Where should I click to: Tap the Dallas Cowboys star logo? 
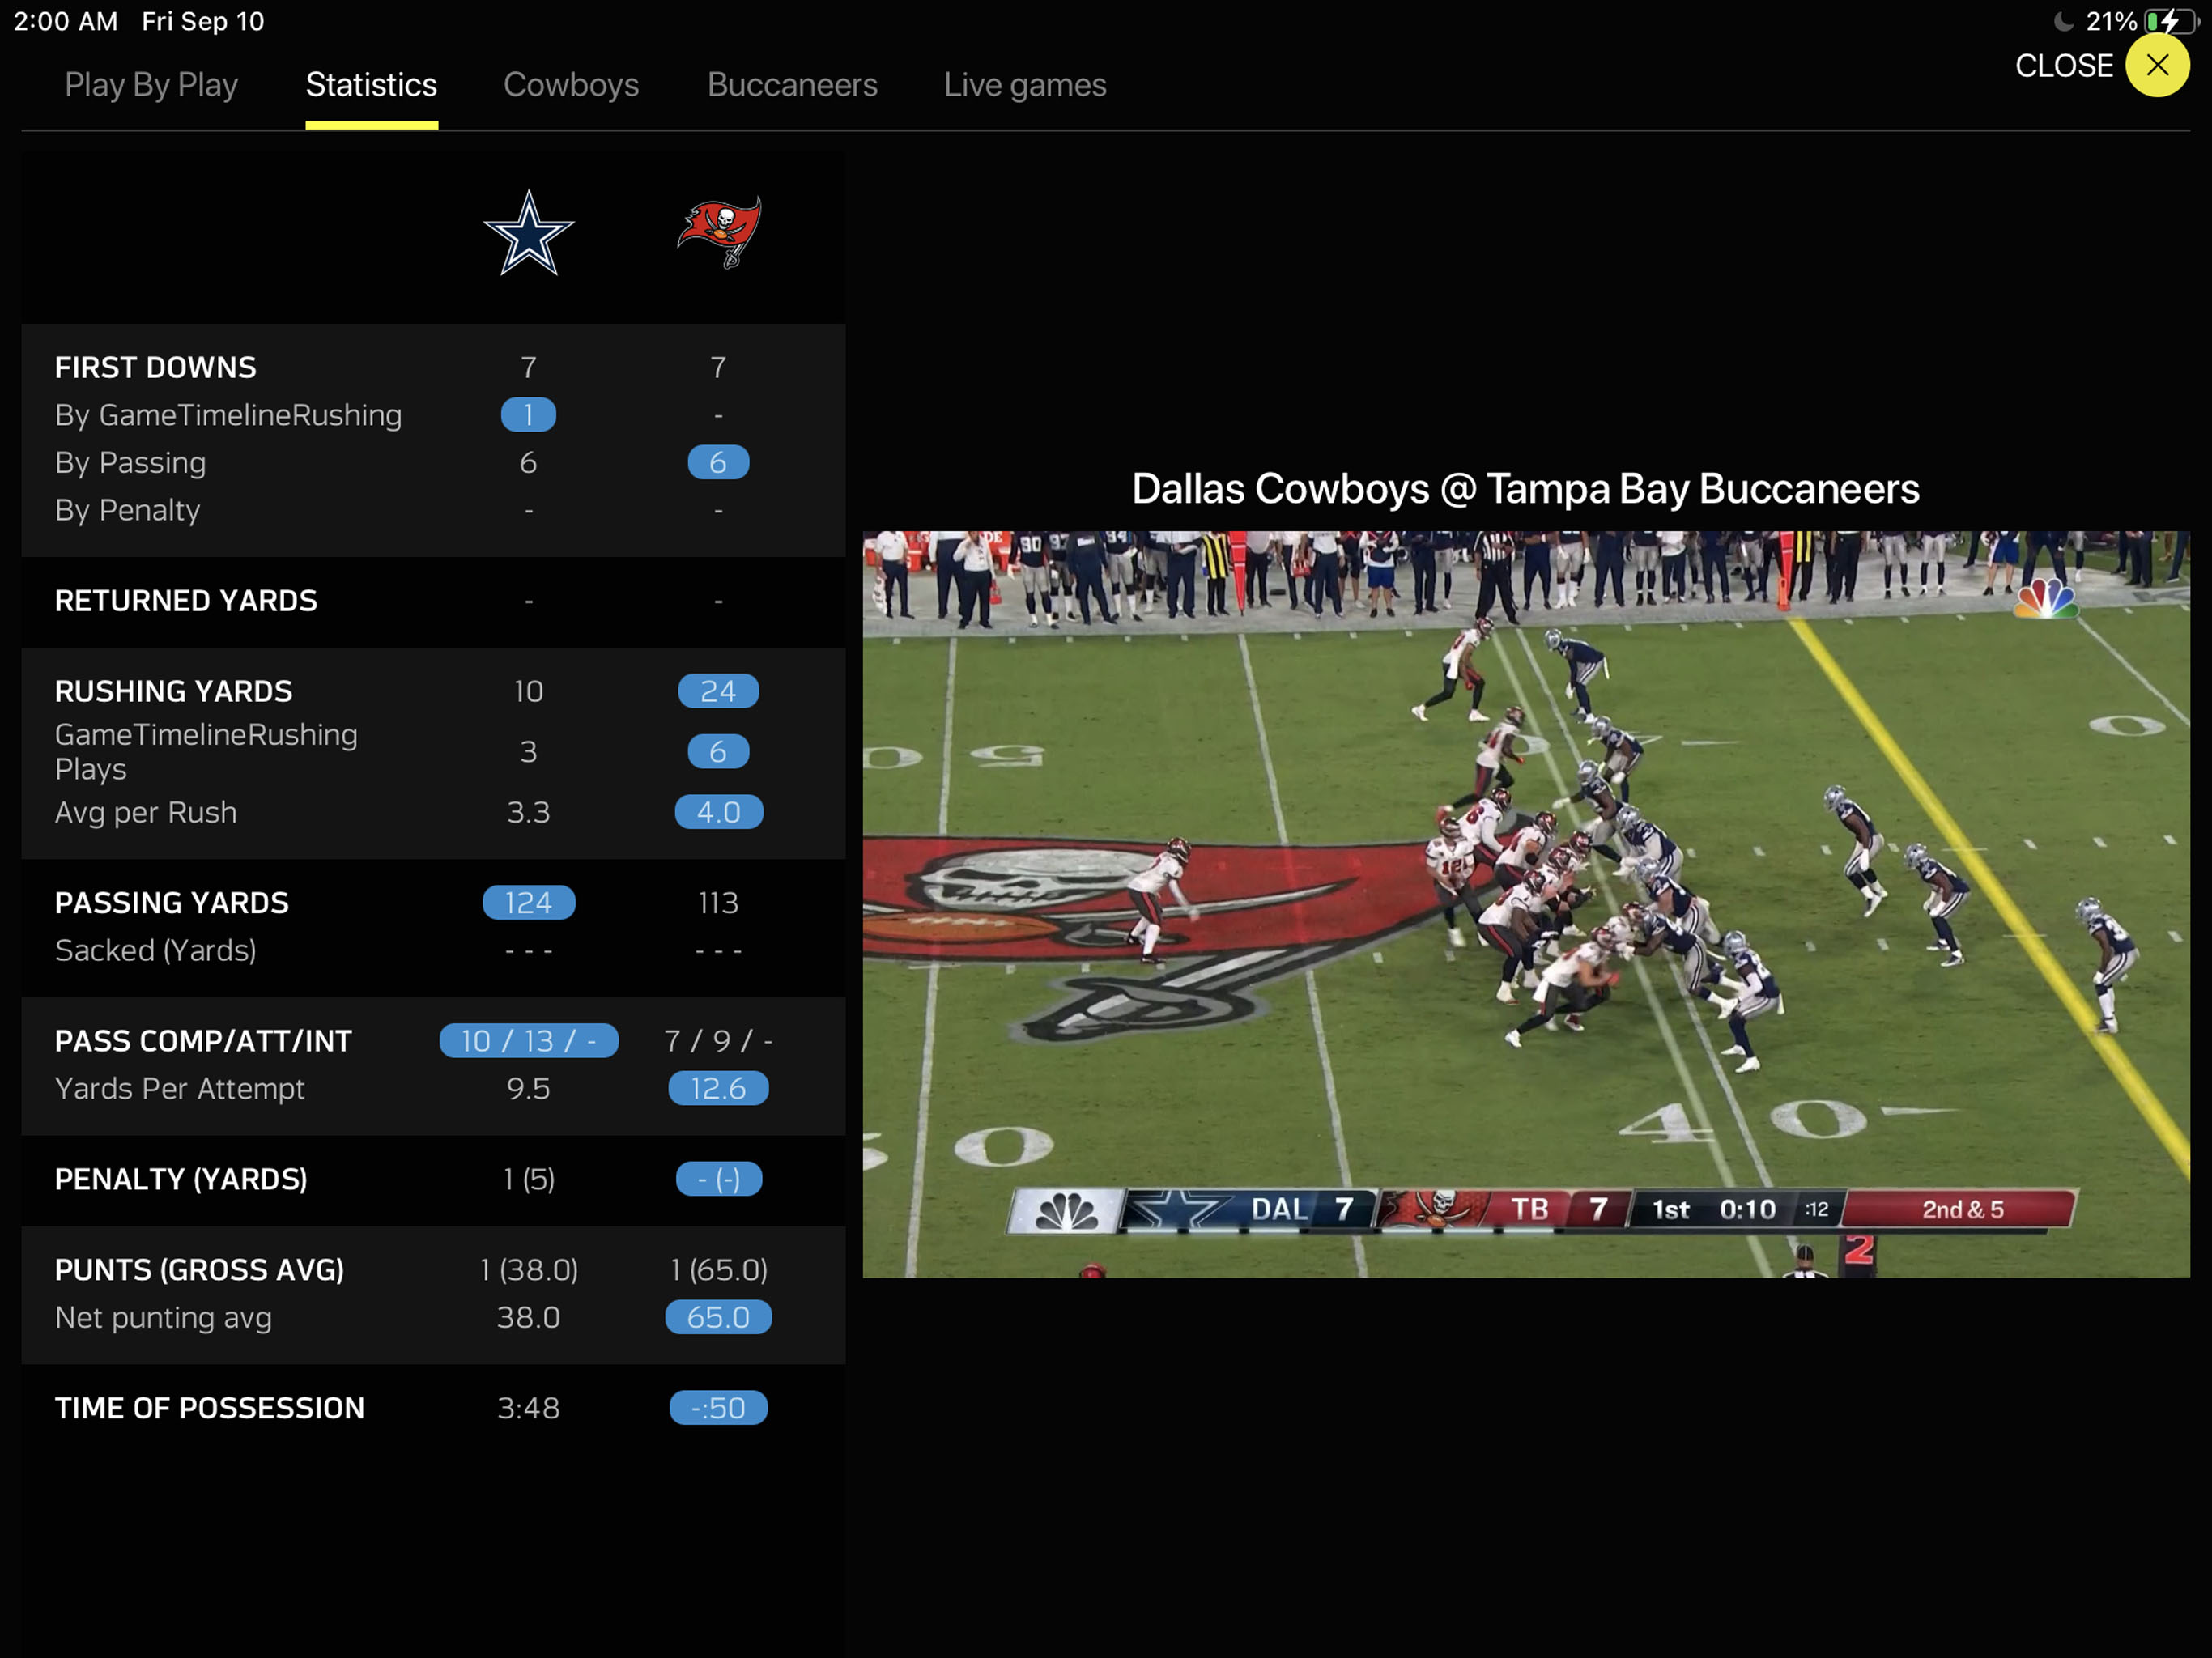pyautogui.click(x=528, y=233)
